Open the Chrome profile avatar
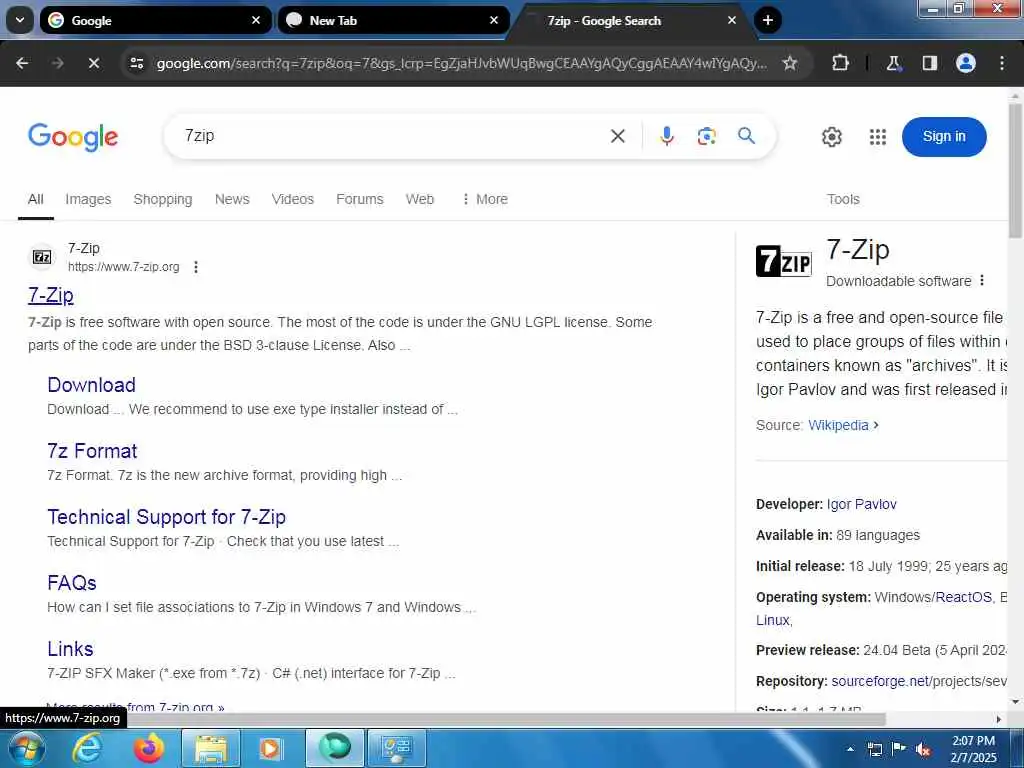The width and height of the screenshot is (1024, 768). point(966,63)
